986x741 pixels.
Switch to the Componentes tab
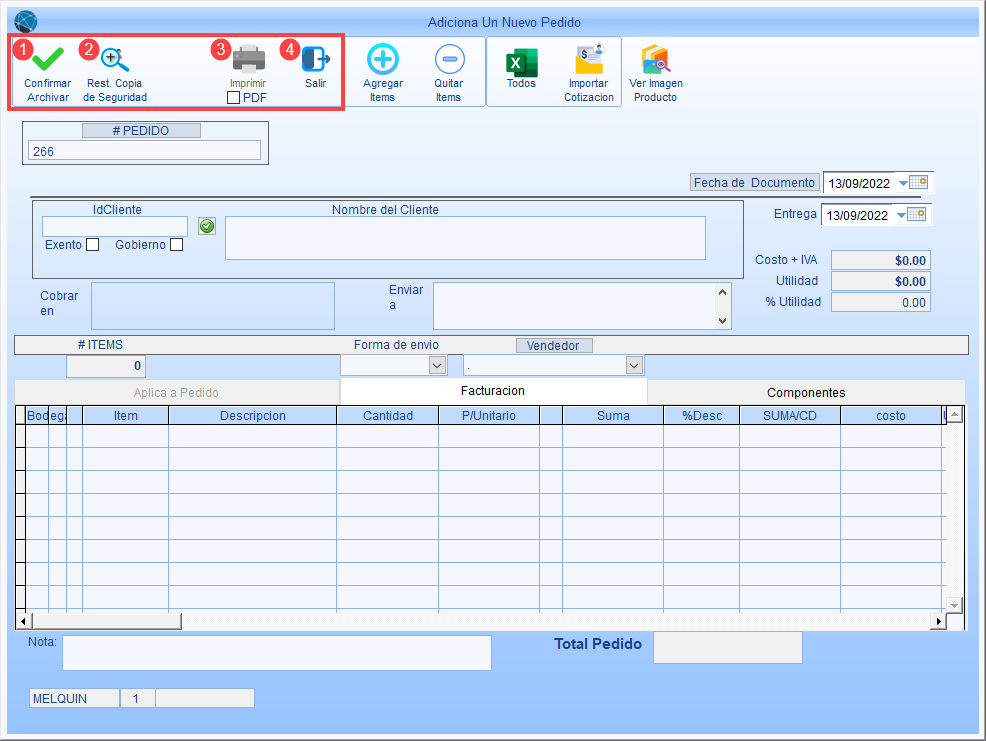(x=806, y=393)
